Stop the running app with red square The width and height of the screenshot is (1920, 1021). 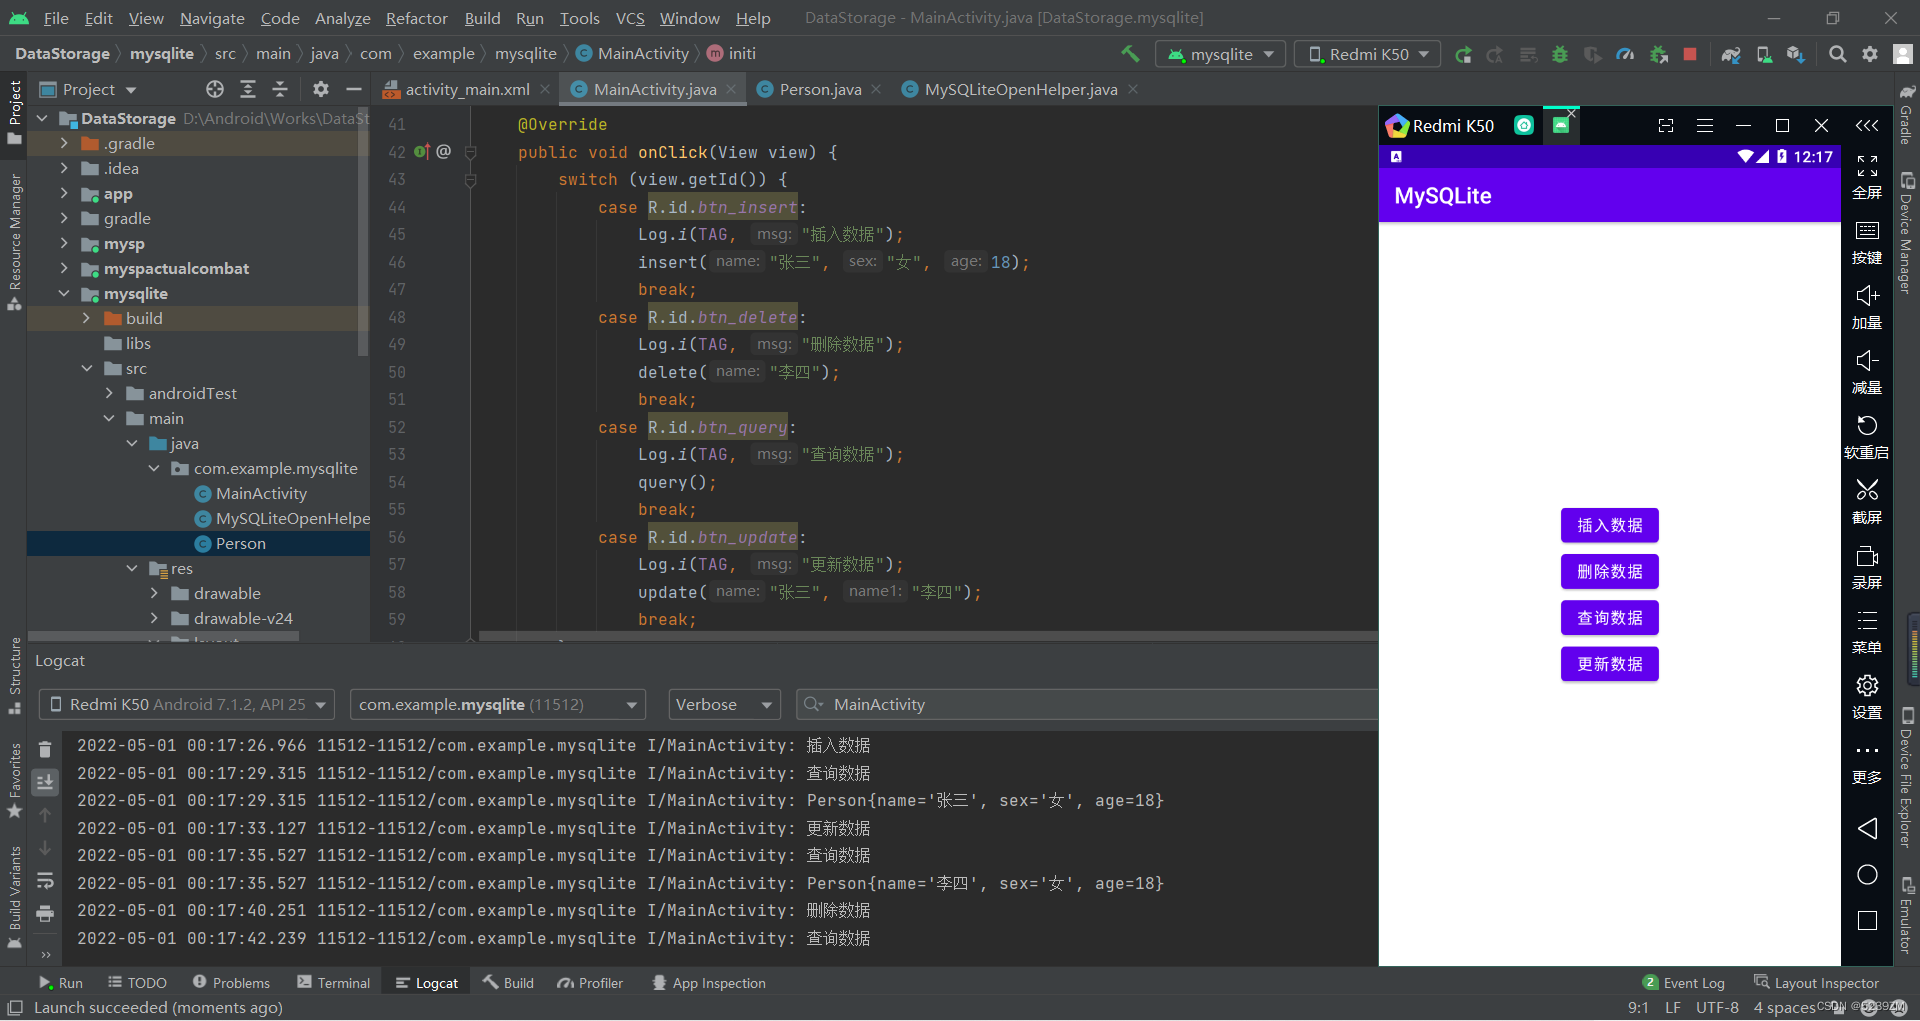1690,55
